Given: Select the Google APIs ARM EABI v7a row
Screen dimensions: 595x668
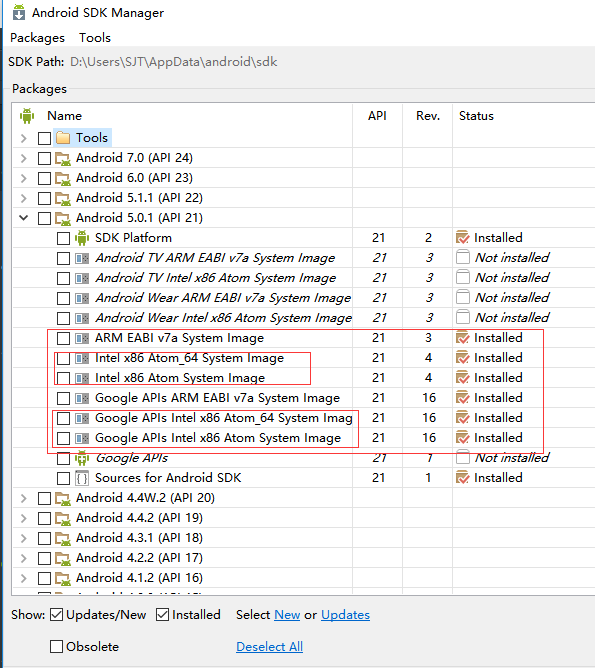Looking at the screenshot, I should [303, 398].
